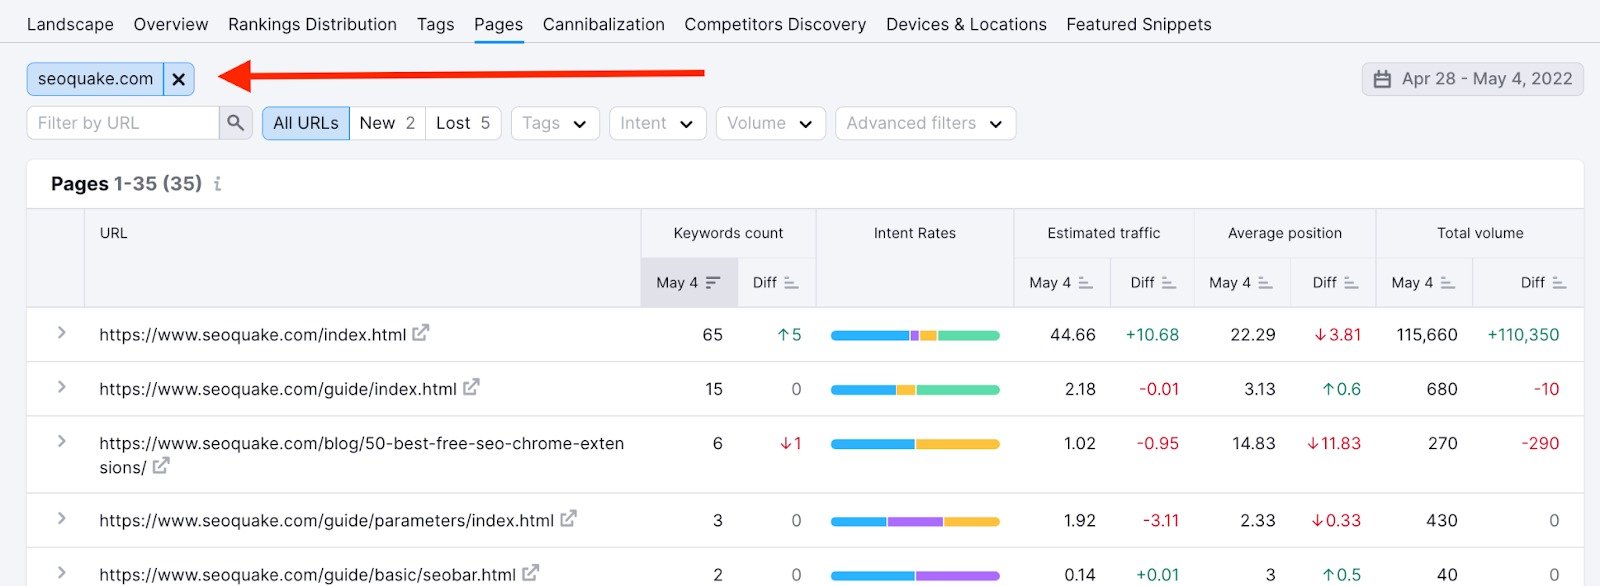Click the Pages info icon
This screenshot has height=586, width=1600.
(x=217, y=184)
